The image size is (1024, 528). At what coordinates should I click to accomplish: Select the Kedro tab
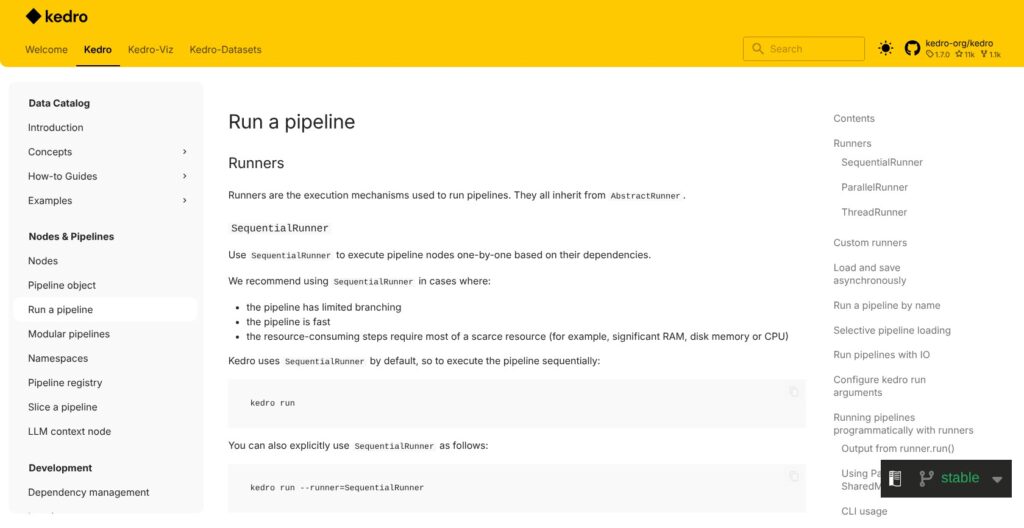pos(98,50)
